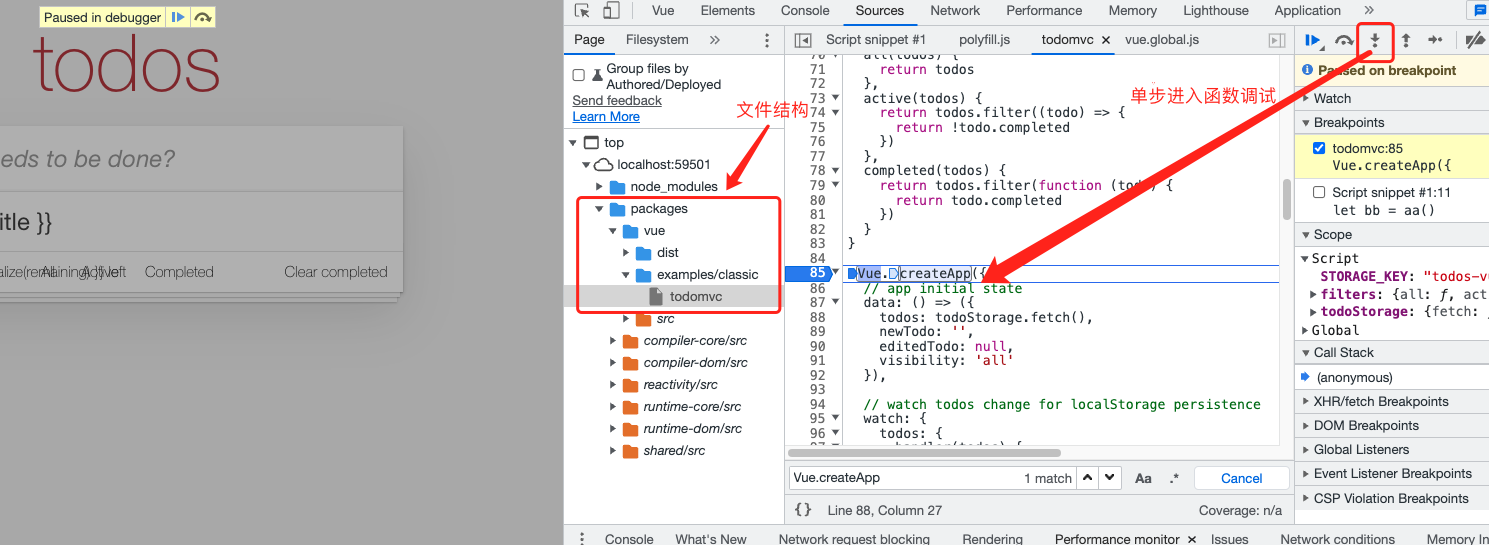Screen dimensions: 1489x545
Task: Switch to Filesystem navigator tab
Action: pos(657,40)
